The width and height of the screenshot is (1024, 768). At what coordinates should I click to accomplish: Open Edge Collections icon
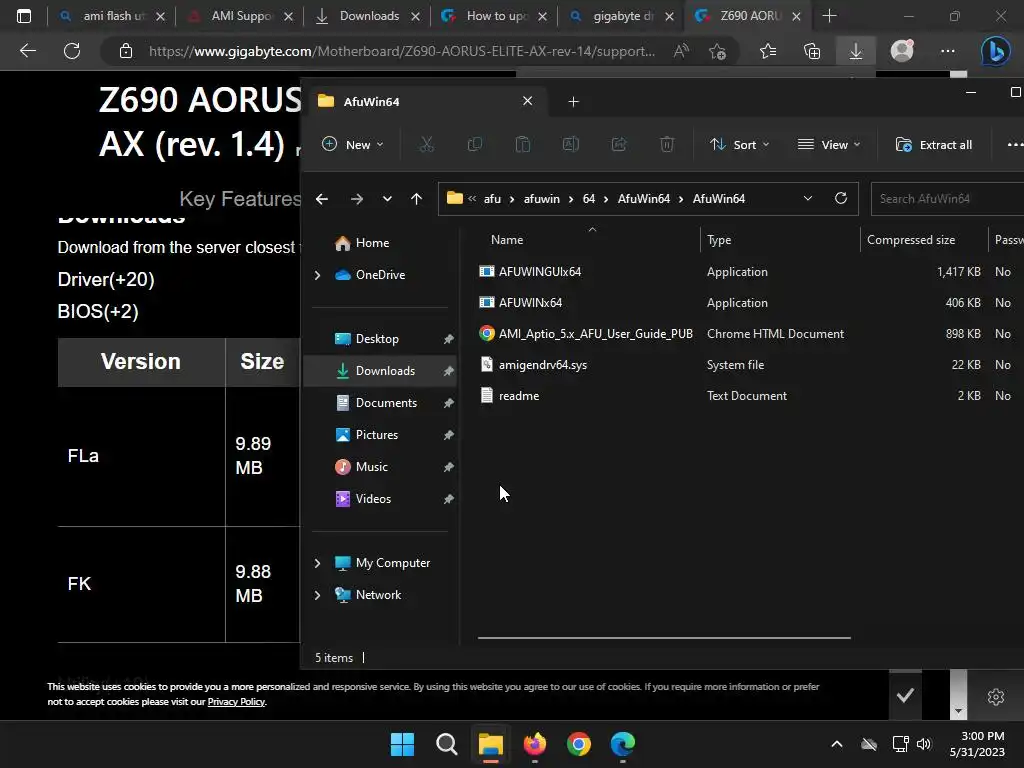[812, 51]
